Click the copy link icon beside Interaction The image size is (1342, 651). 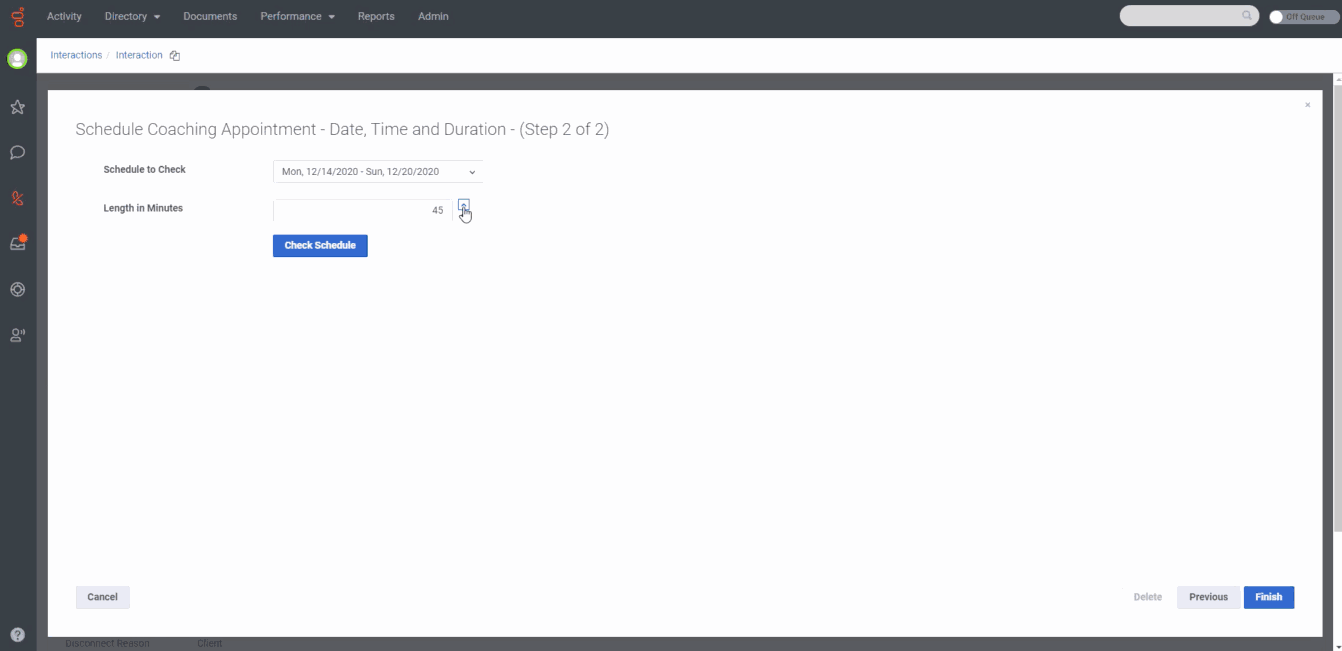[x=175, y=56]
